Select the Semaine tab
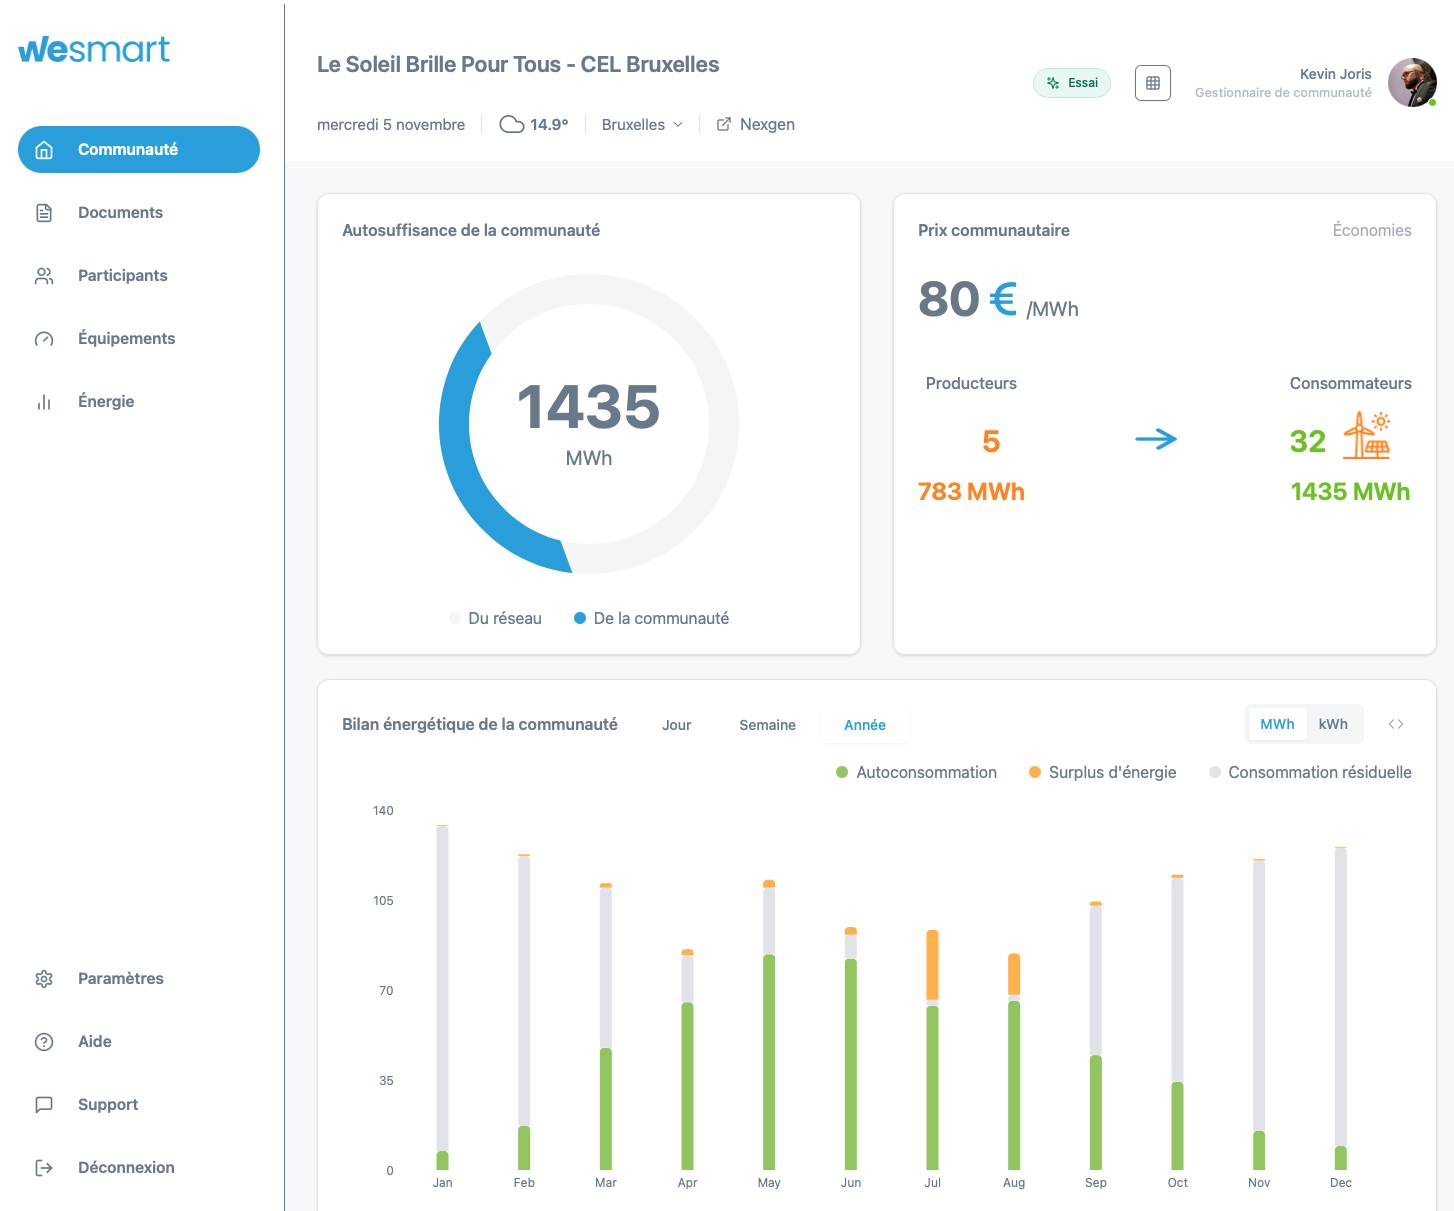Image resolution: width=1454 pixels, height=1211 pixels. tap(767, 725)
